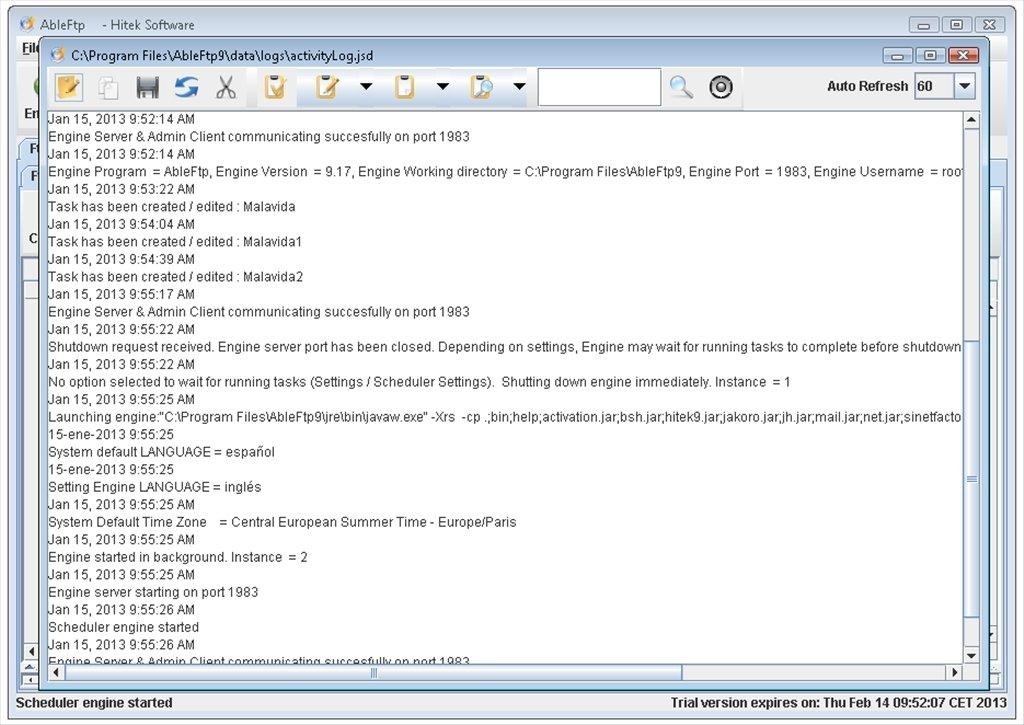Screen dimensions: 1024x725
Task: Click the edit note icon with pencil
Action: coord(69,87)
